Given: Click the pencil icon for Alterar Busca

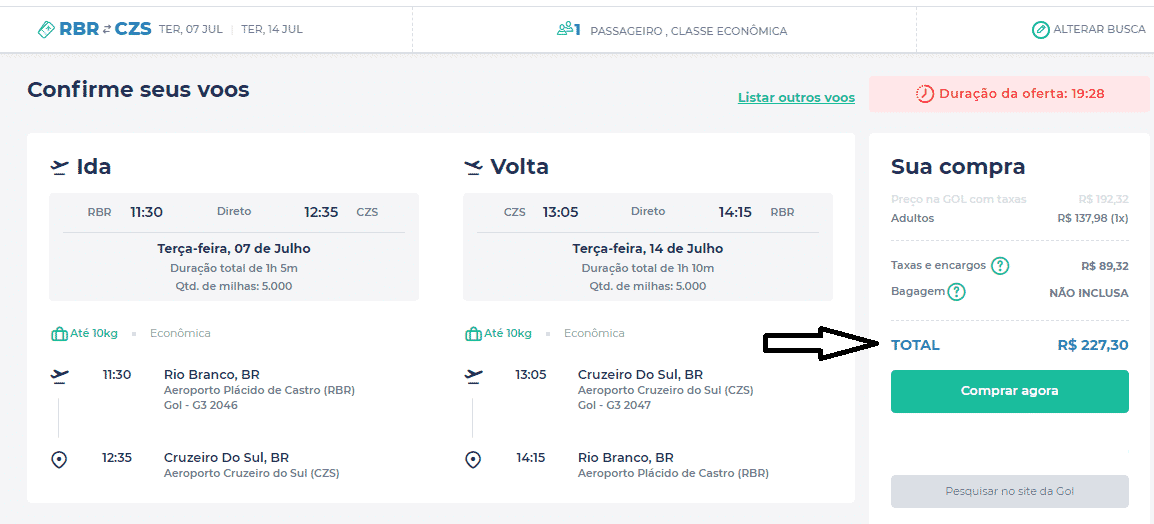Looking at the screenshot, I should tap(1041, 30).
